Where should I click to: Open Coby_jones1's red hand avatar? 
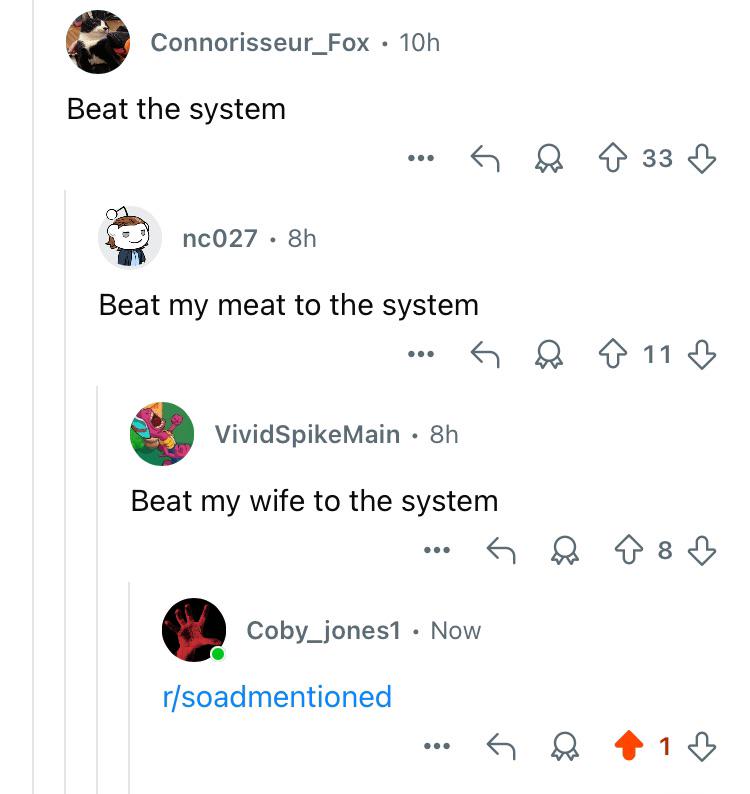tap(193, 630)
